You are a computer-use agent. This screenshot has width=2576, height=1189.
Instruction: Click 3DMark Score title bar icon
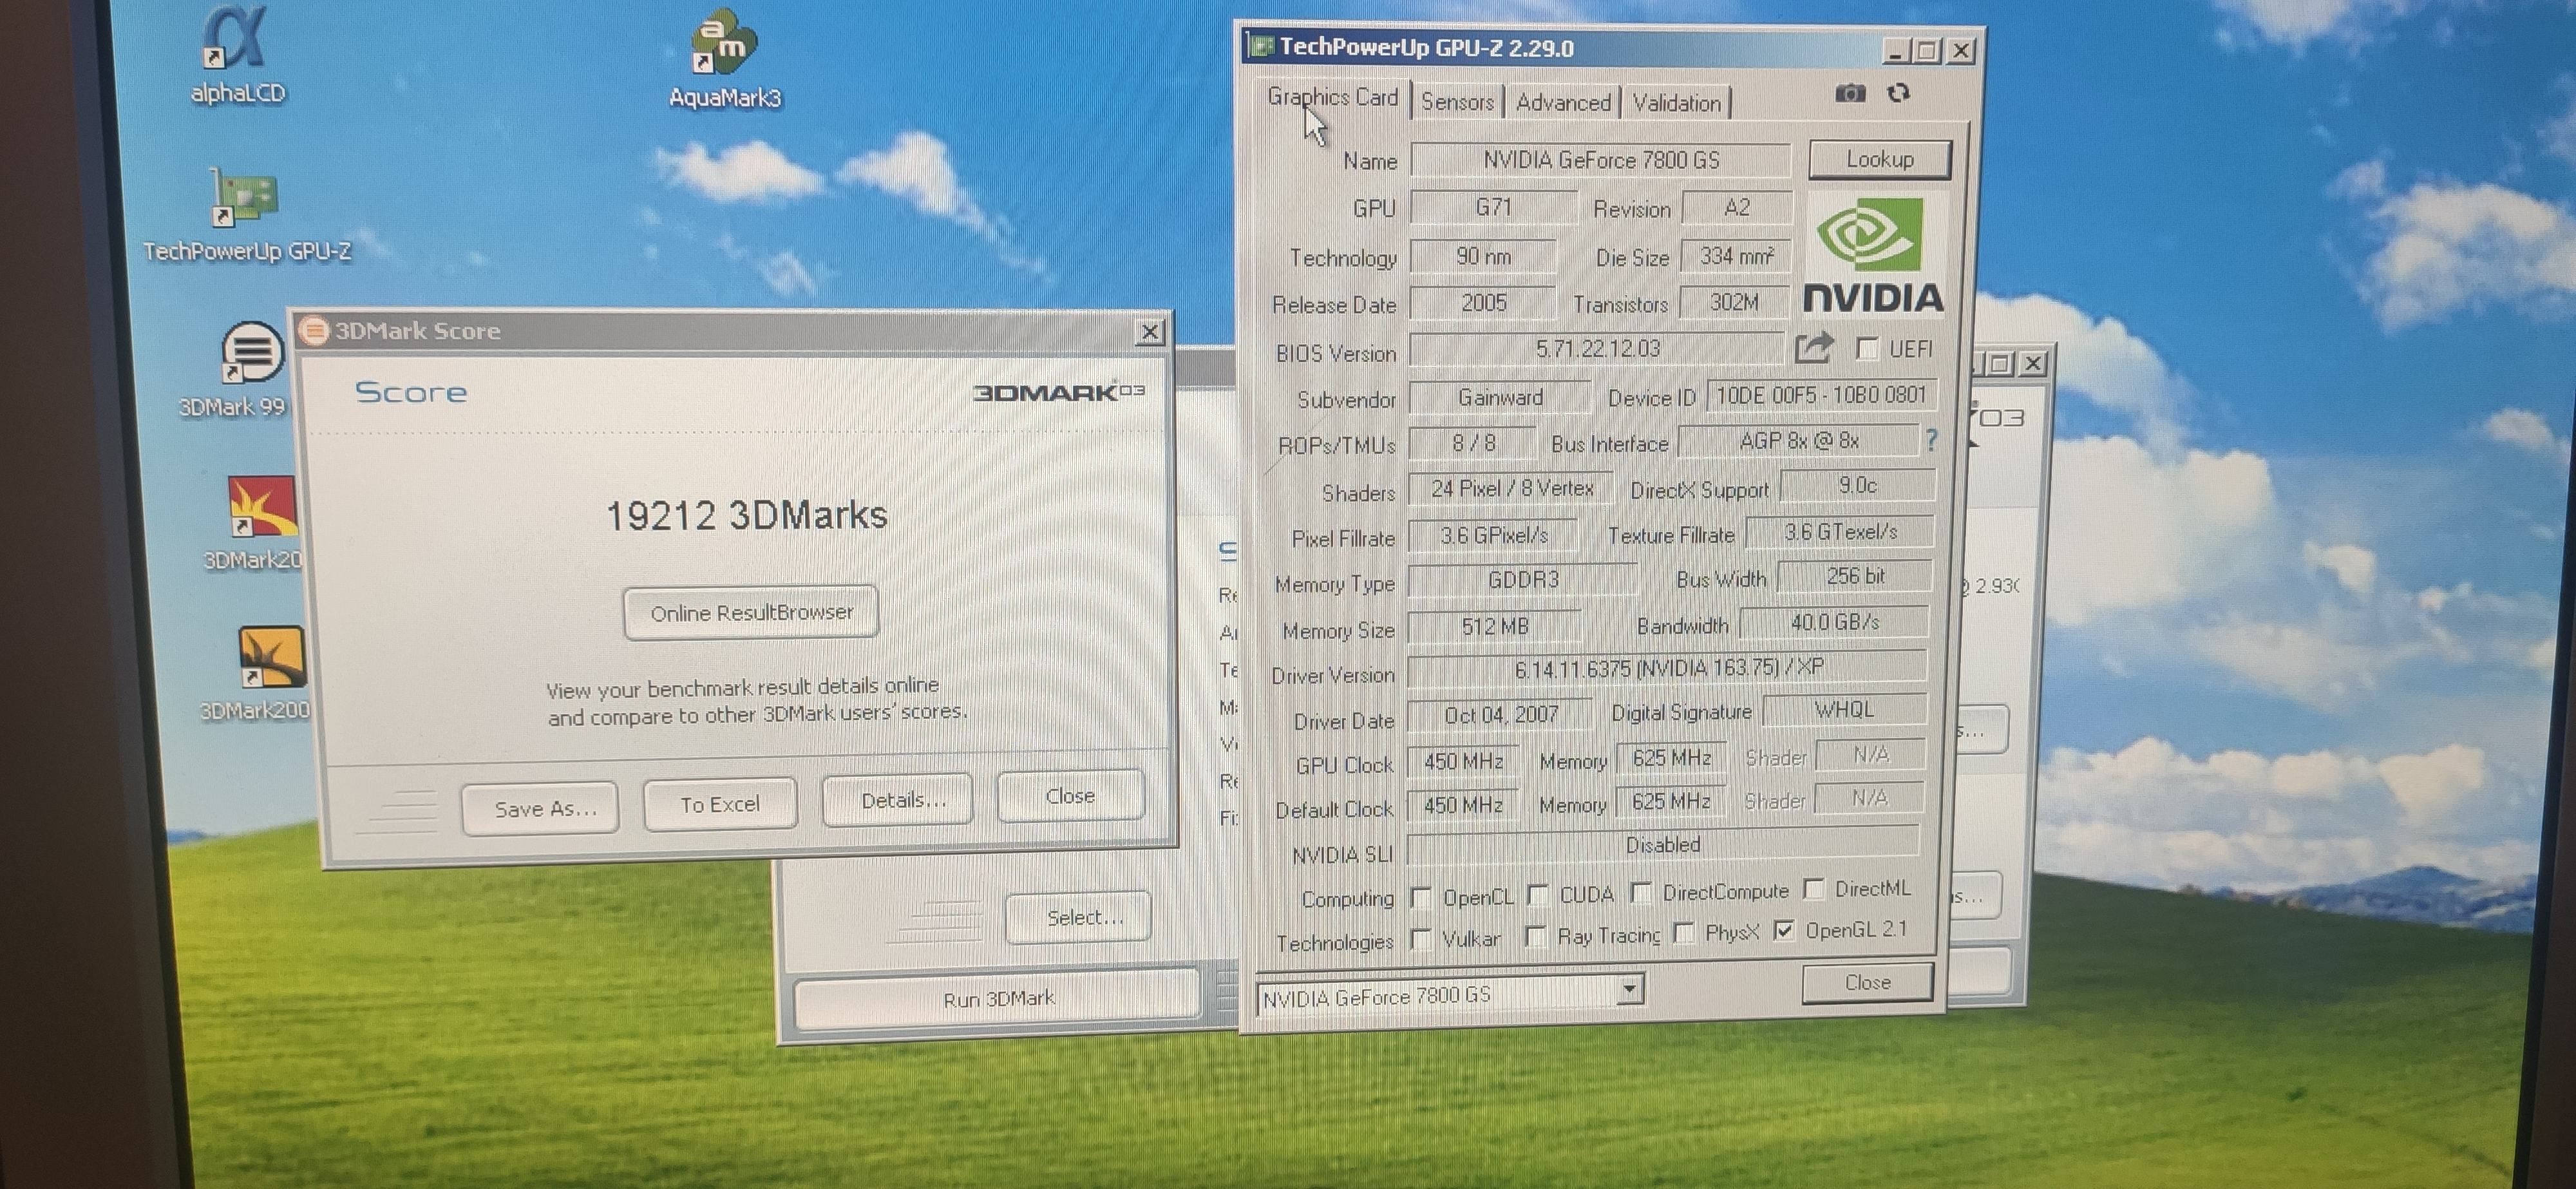pyautogui.click(x=314, y=331)
